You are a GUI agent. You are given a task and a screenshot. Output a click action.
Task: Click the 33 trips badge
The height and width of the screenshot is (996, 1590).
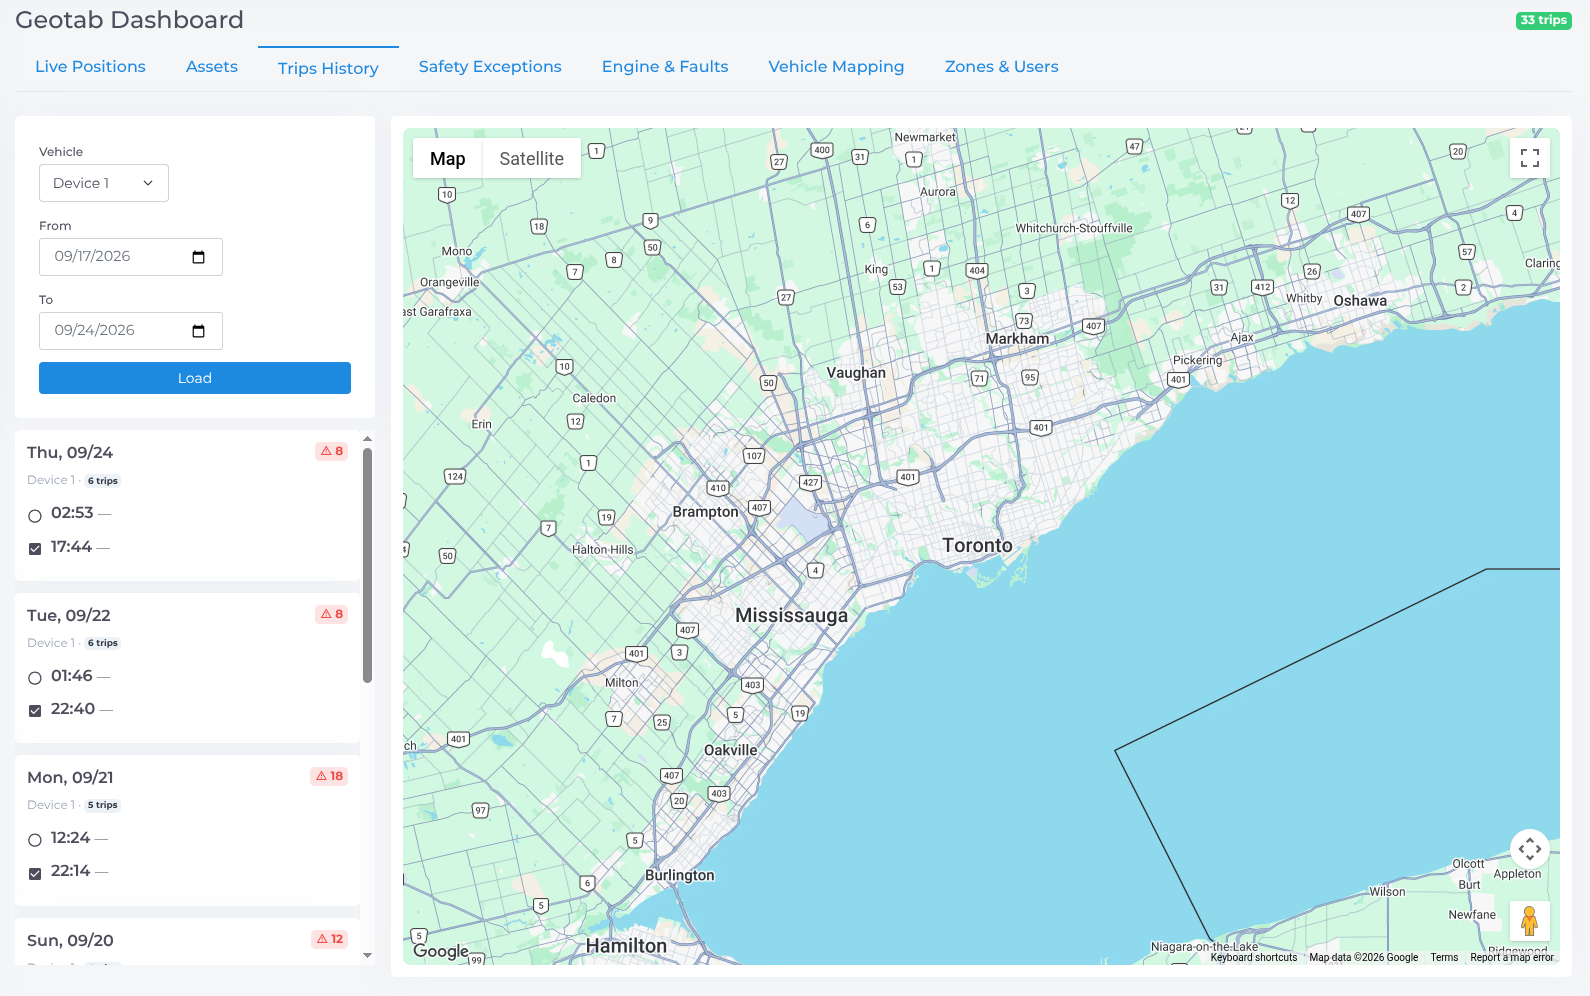pos(1544,20)
